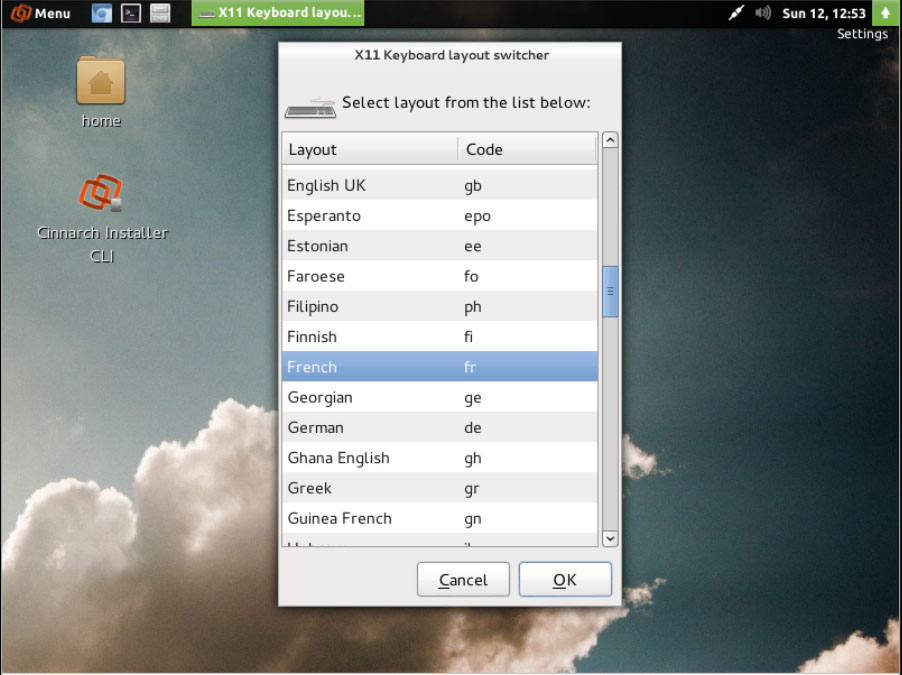The height and width of the screenshot is (675, 902).
Task: Open the sound volume tray icon
Action: click(x=763, y=13)
